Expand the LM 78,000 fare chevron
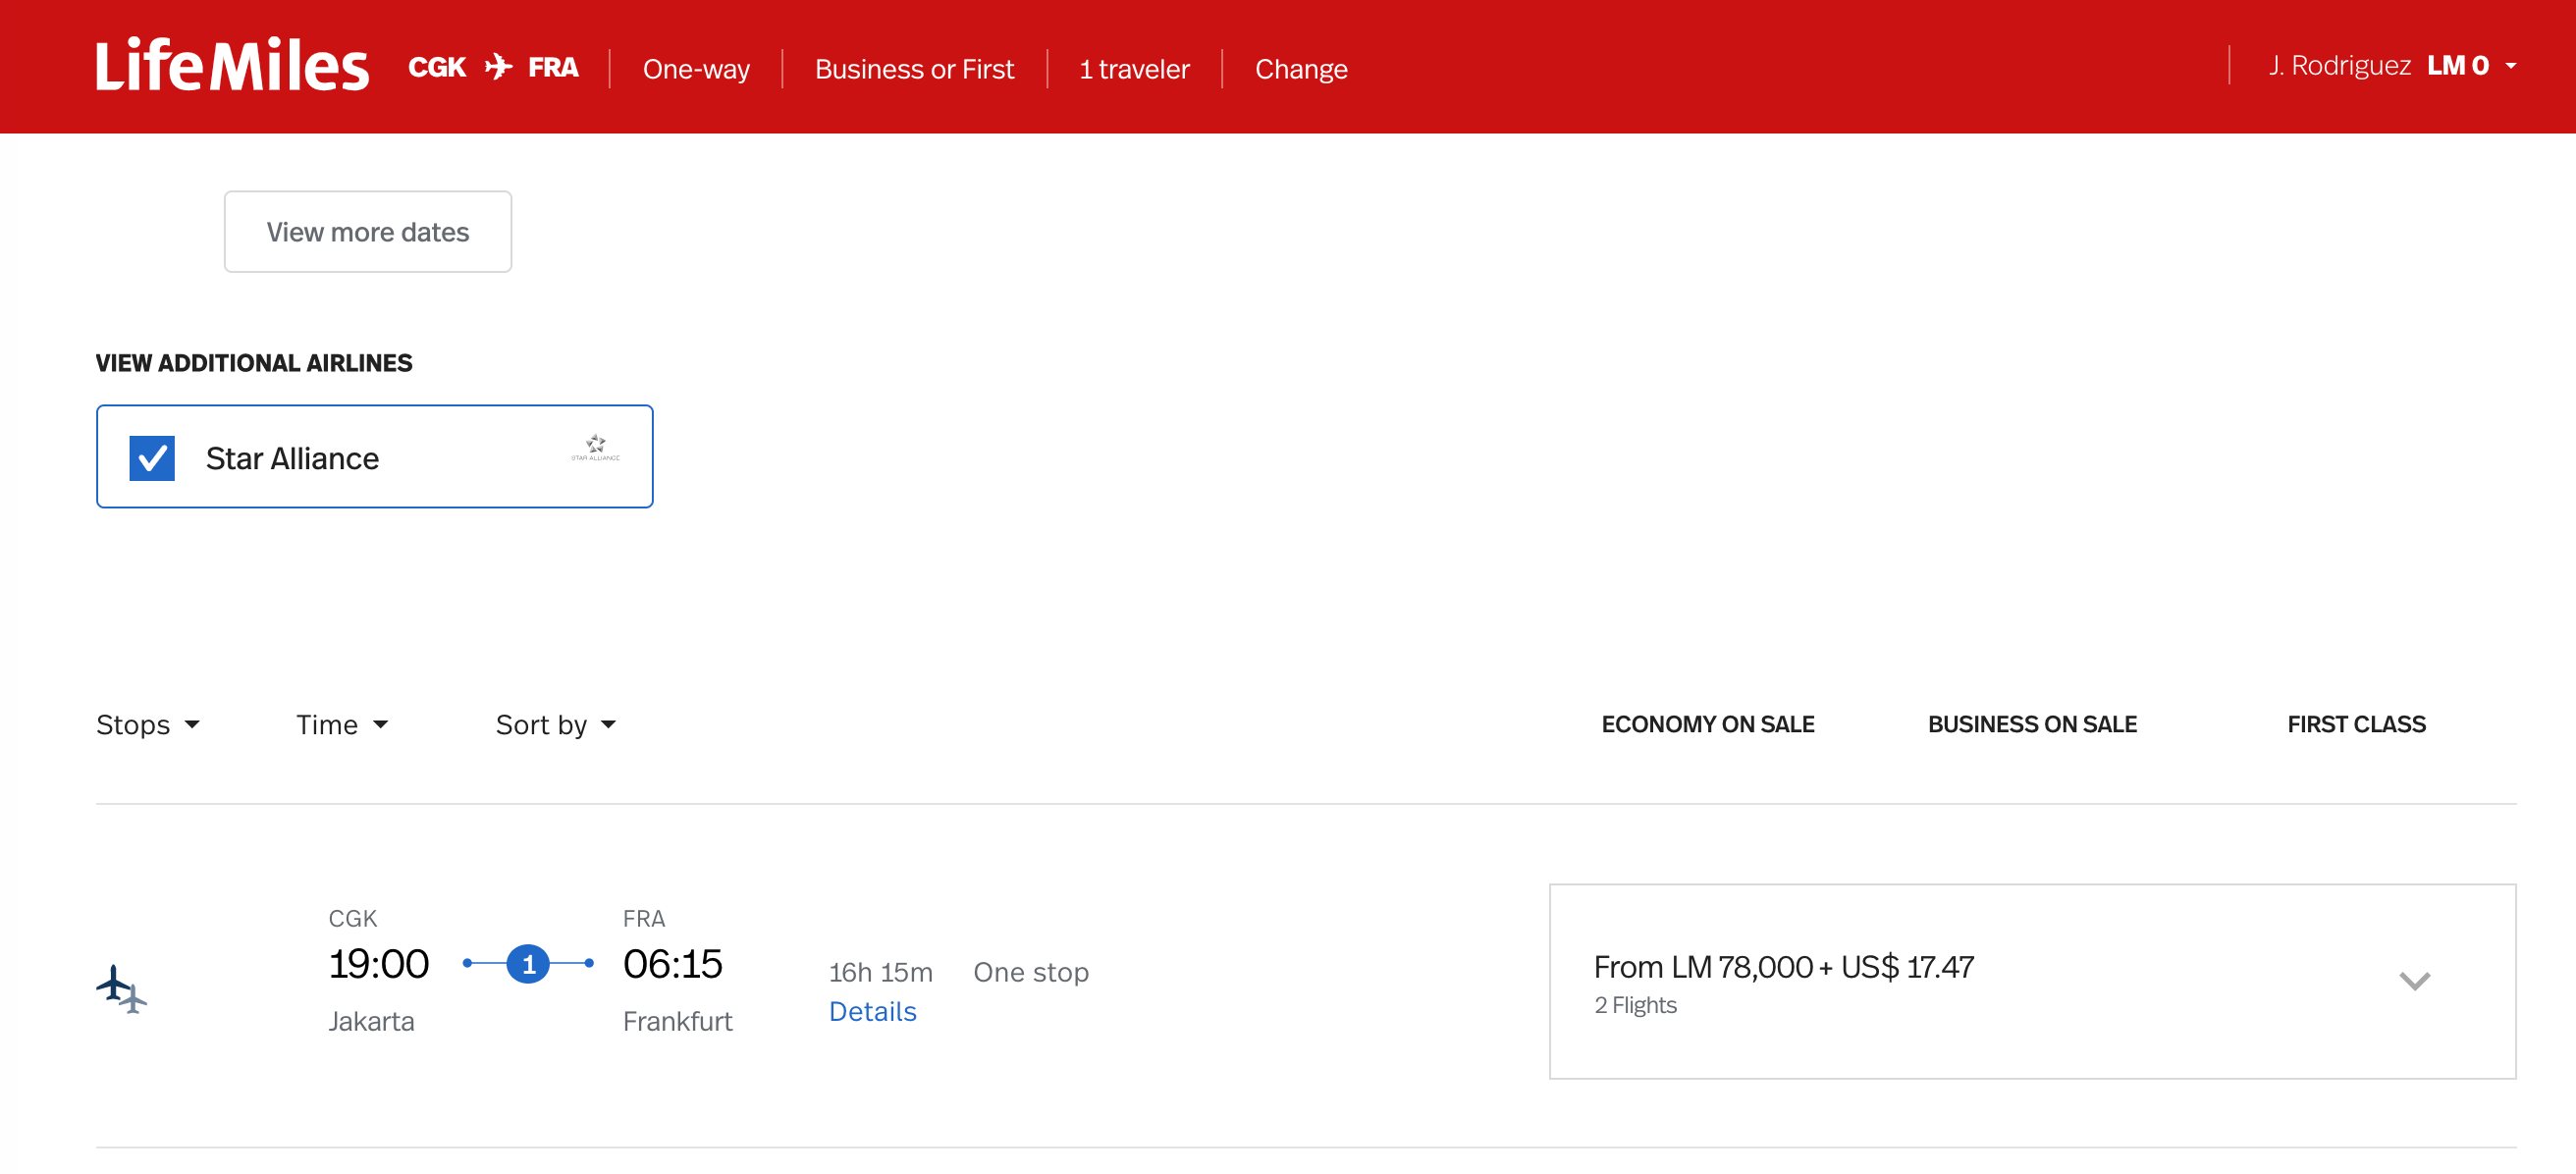The height and width of the screenshot is (1174, 2576). (2413, 980)
